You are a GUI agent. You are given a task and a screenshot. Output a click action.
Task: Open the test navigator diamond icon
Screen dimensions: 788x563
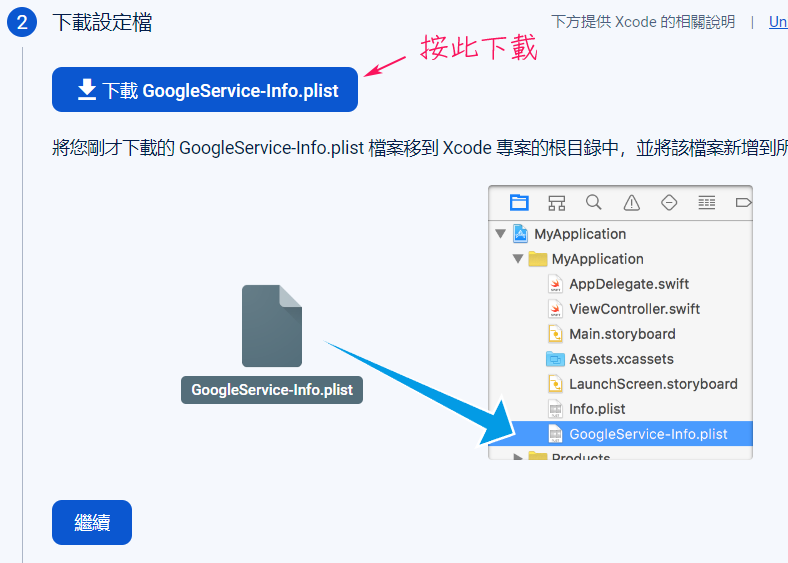click(x=669, y=203)
